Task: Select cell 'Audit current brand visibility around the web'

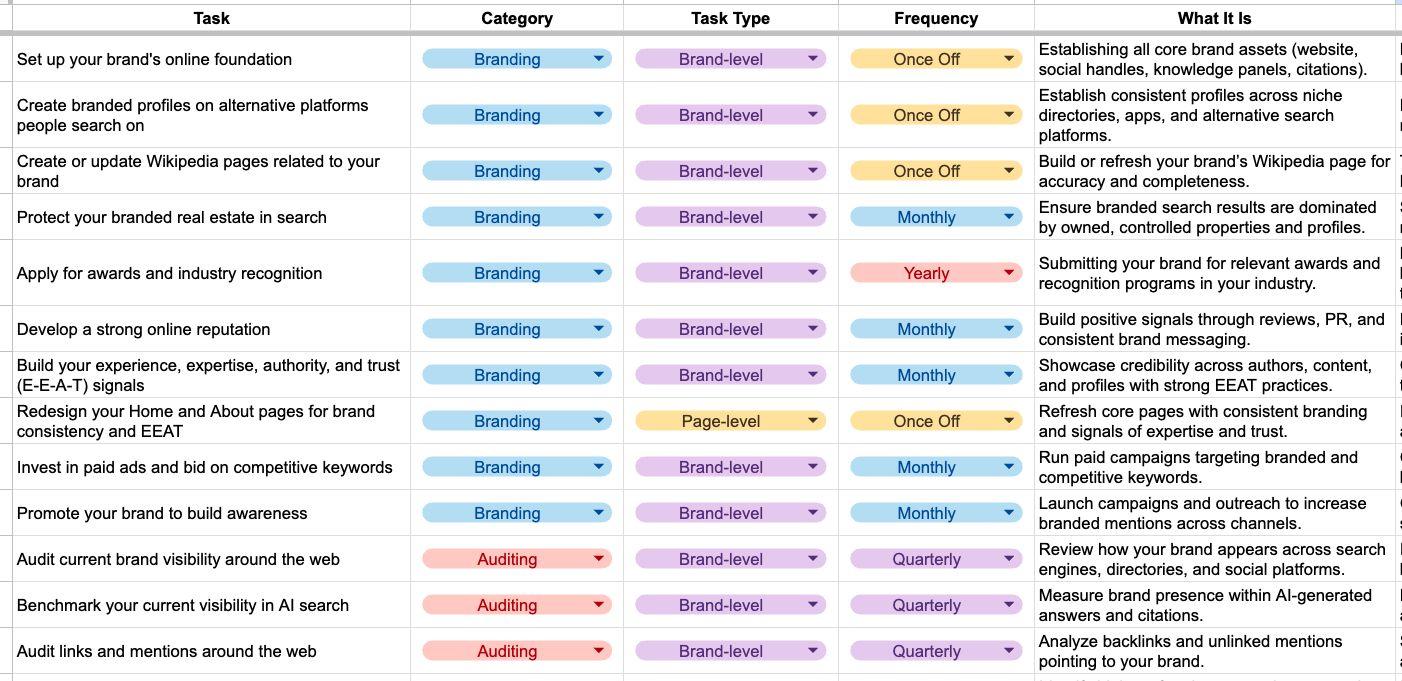Action: (x=211, y=559)
